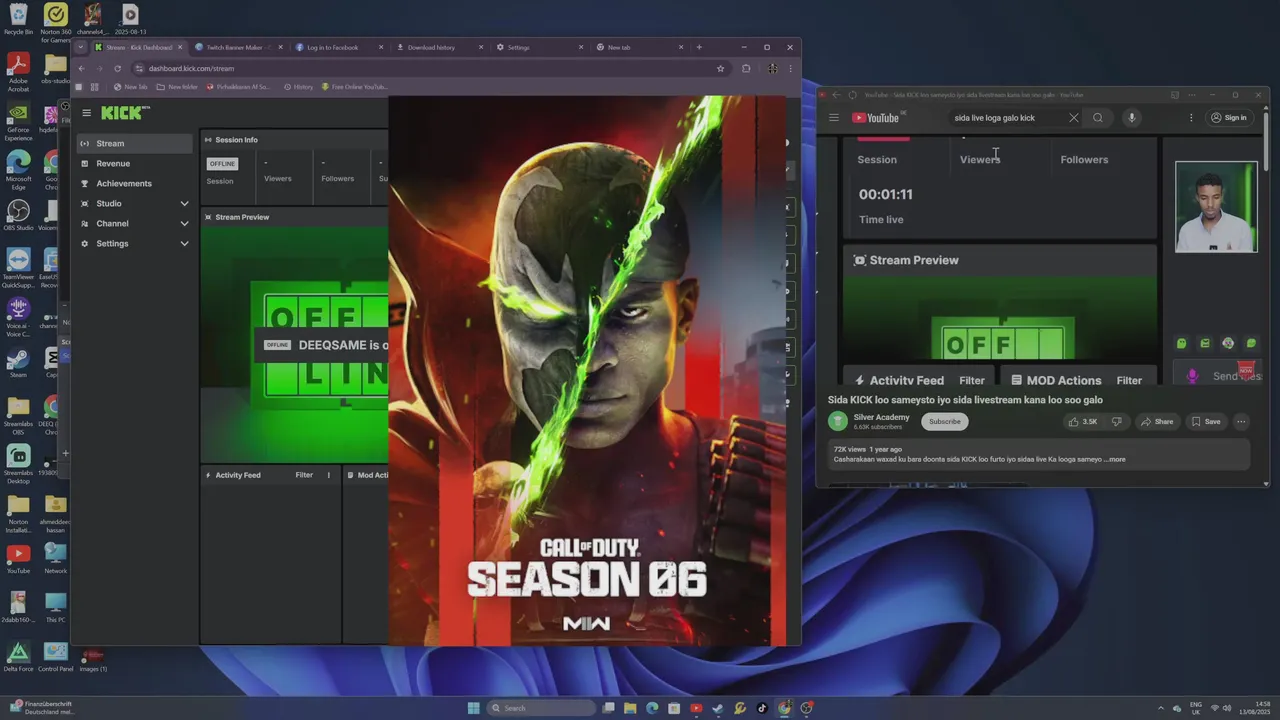
Task: Open Achievements in Kick sidebar
Action: (134, 183)
